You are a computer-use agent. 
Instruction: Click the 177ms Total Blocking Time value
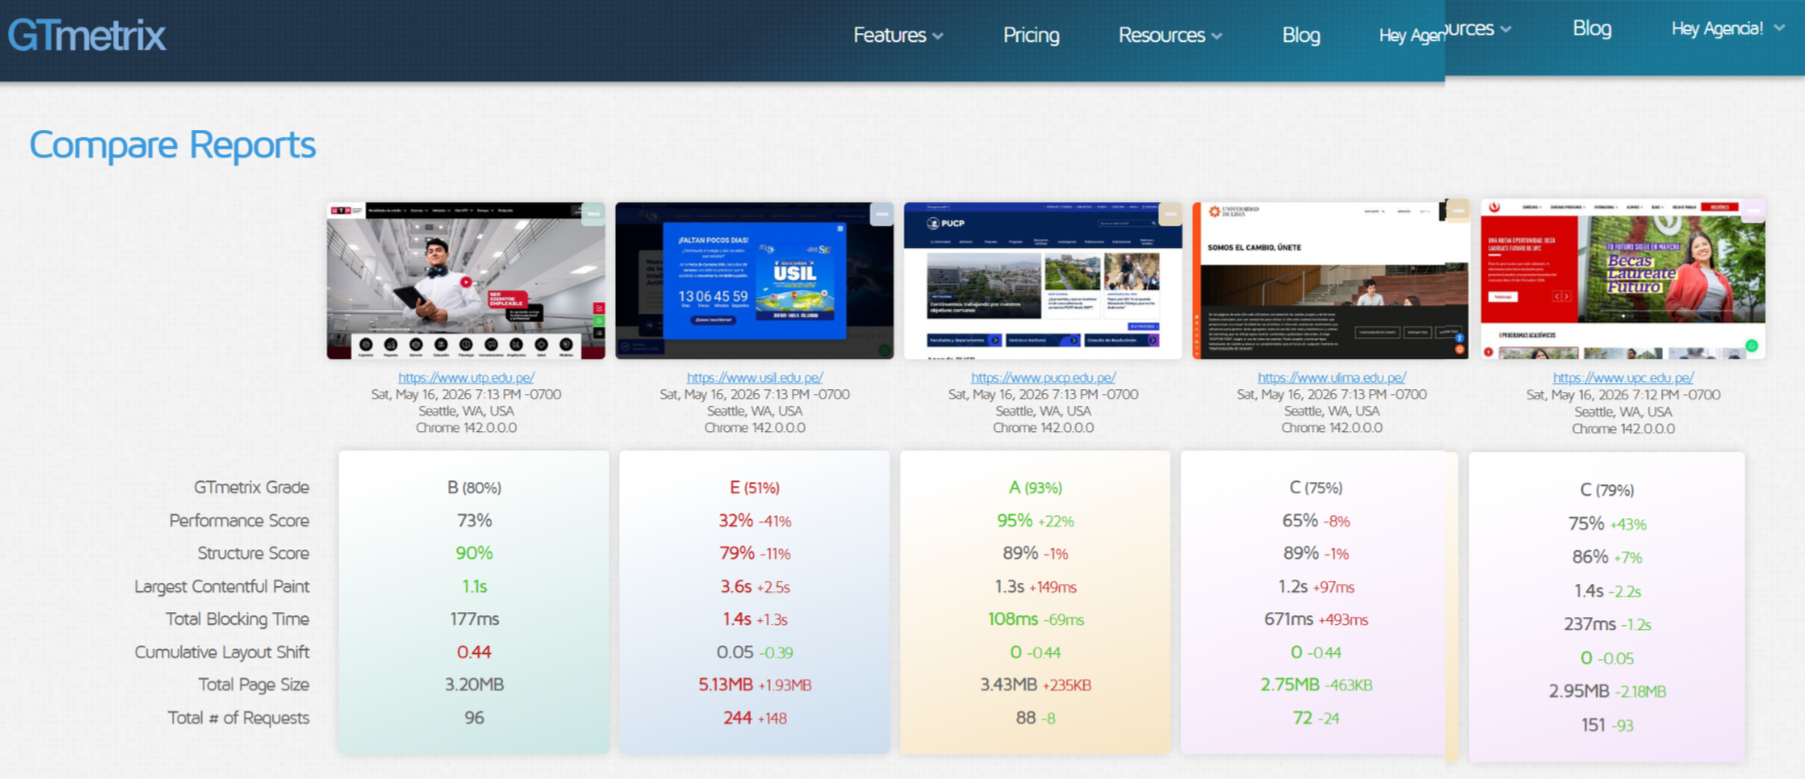point(474,619)
